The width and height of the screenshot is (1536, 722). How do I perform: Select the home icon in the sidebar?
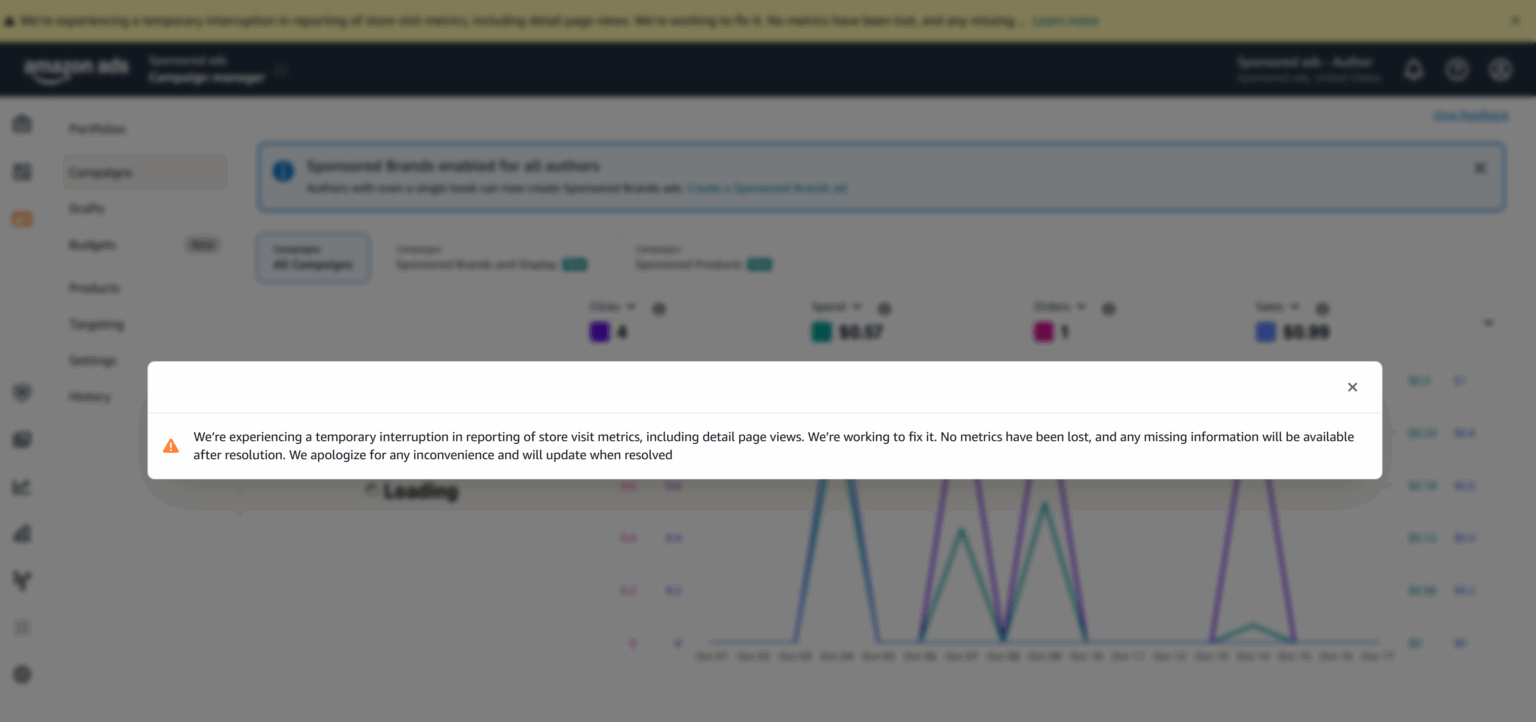coord(22,123)
